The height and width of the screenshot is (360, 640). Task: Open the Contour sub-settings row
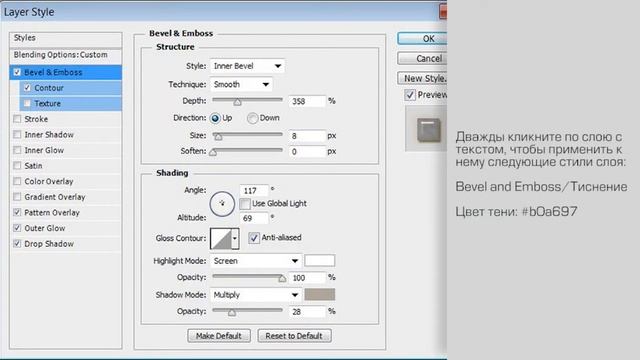click(x=71, y=88)
